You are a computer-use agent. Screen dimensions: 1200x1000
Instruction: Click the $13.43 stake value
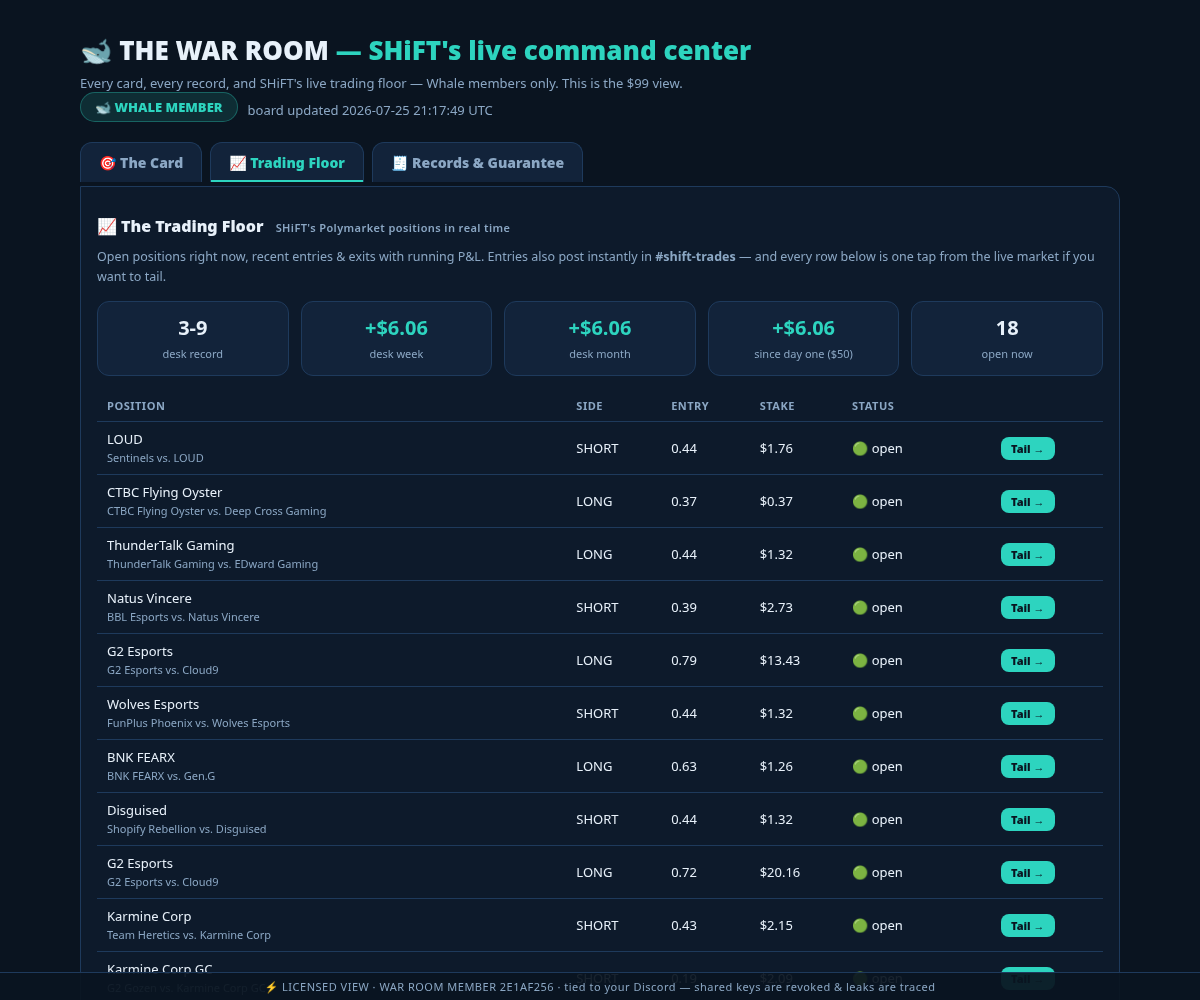click(x=780, y=660)
